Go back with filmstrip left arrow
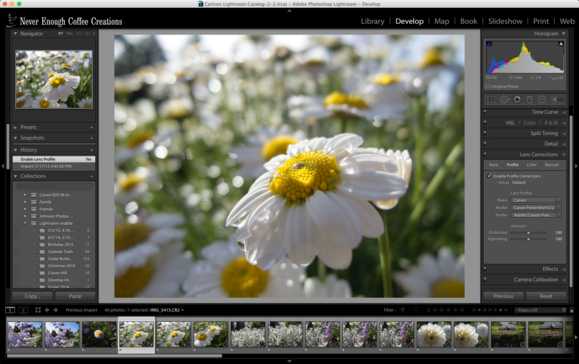Screen dimensions: 579x364 click(47, 310)
